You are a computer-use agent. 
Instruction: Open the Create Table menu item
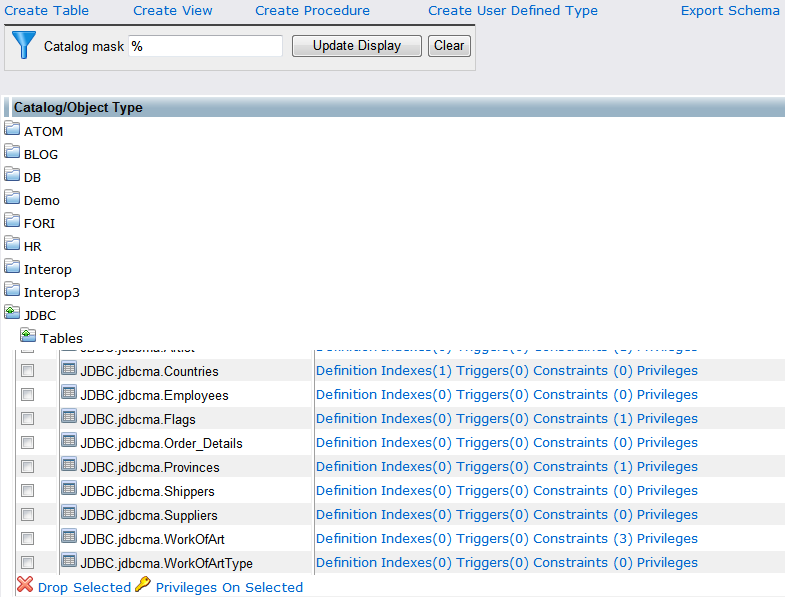click(46, 11)
